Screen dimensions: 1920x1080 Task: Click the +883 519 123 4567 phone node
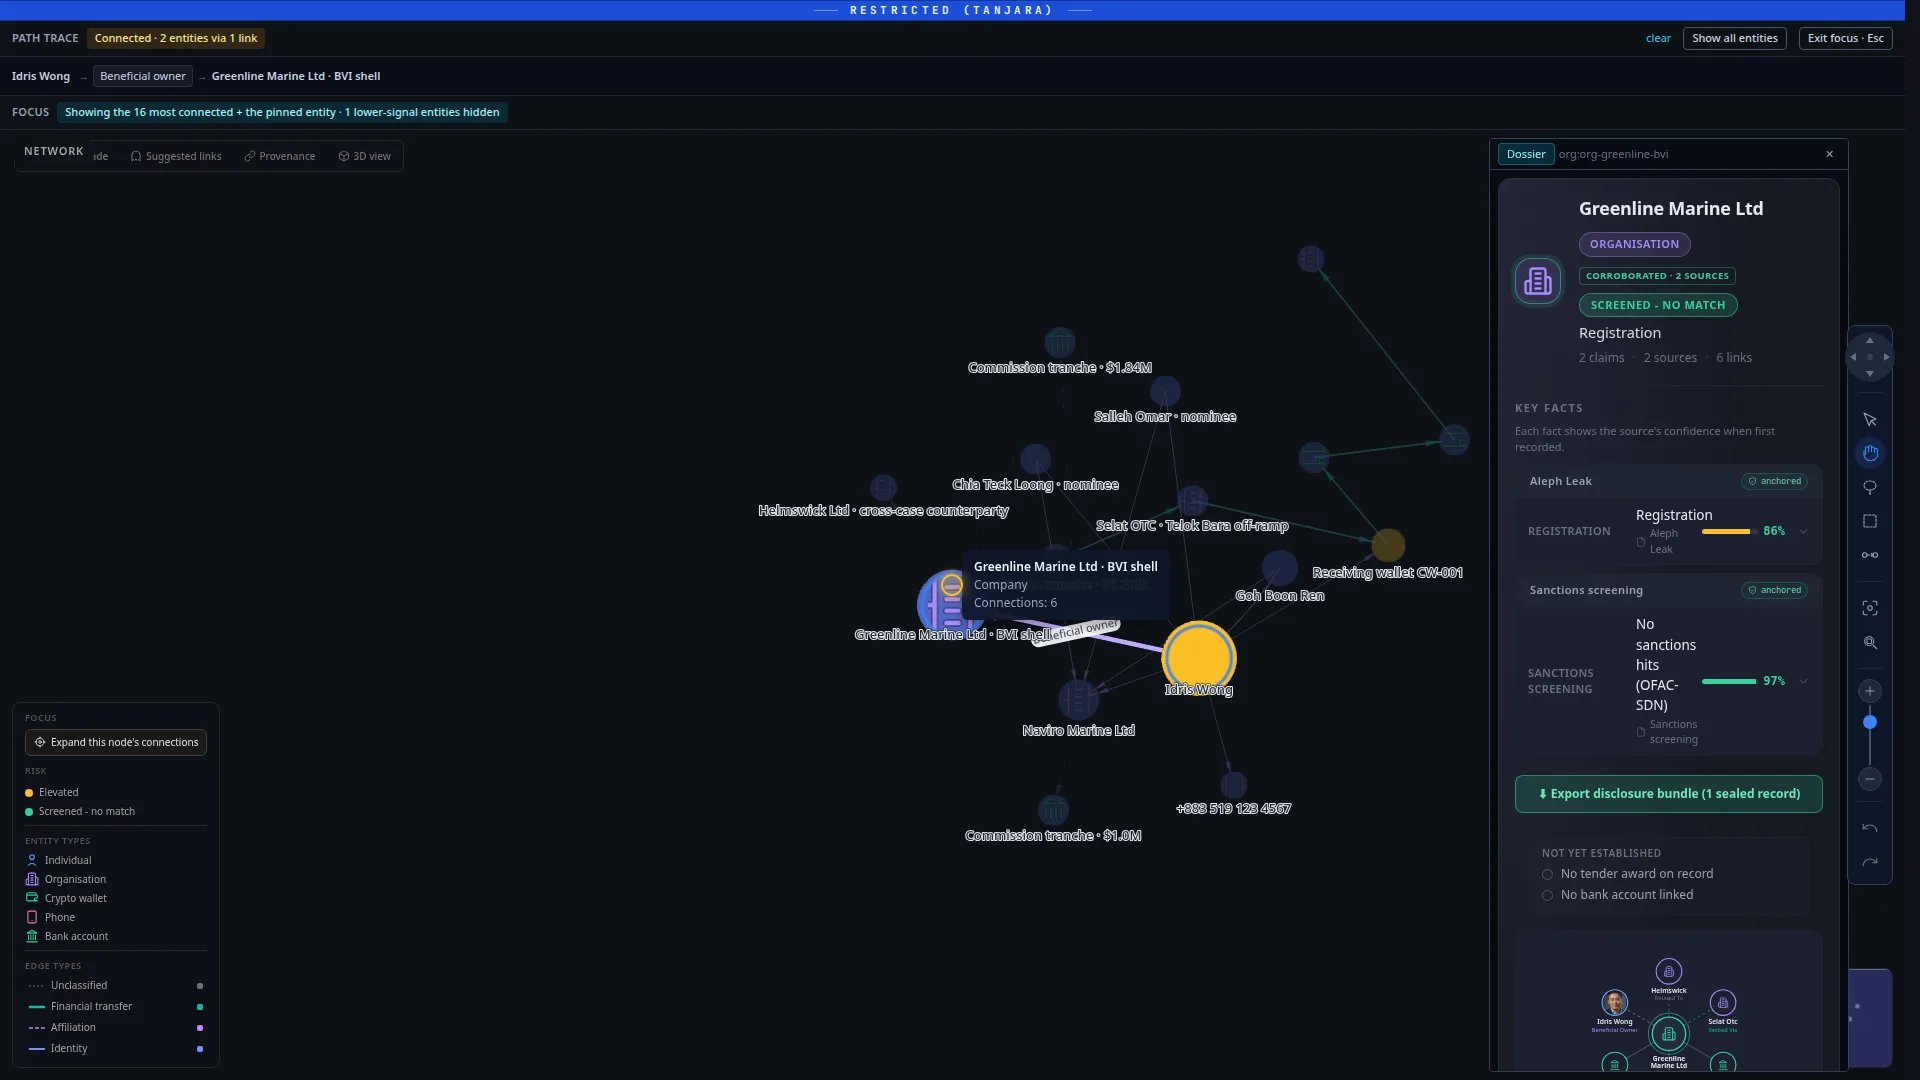(x=1233, y=785)
